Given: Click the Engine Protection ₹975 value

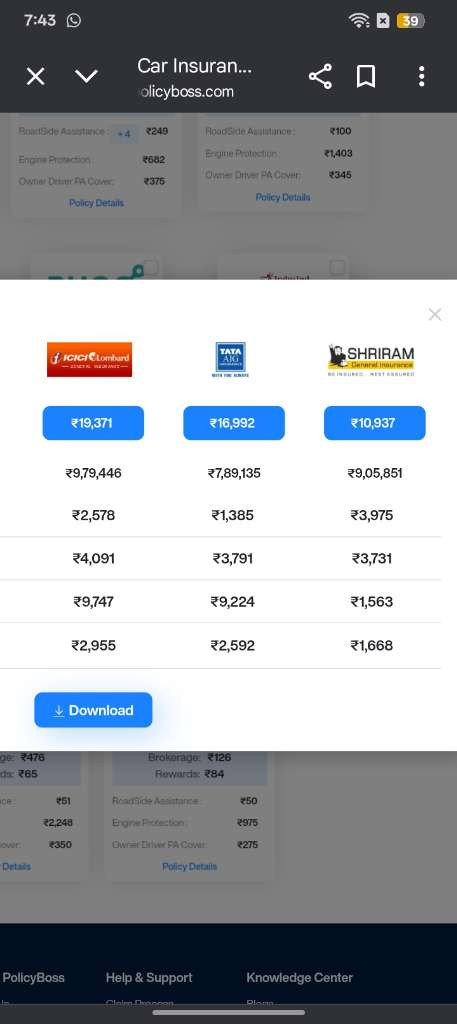Looking at the screenshot, I should (x=248, y=823).
